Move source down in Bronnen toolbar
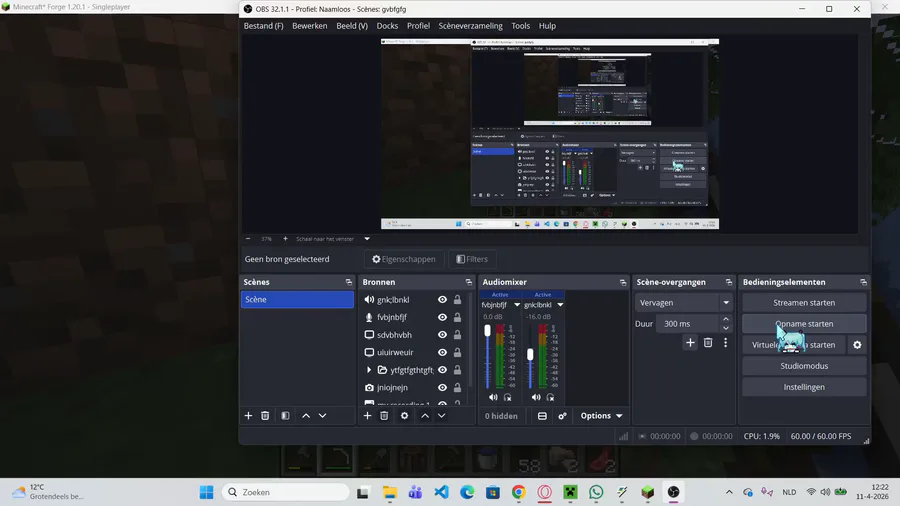The image size is (900, 506). pos(441,415)
